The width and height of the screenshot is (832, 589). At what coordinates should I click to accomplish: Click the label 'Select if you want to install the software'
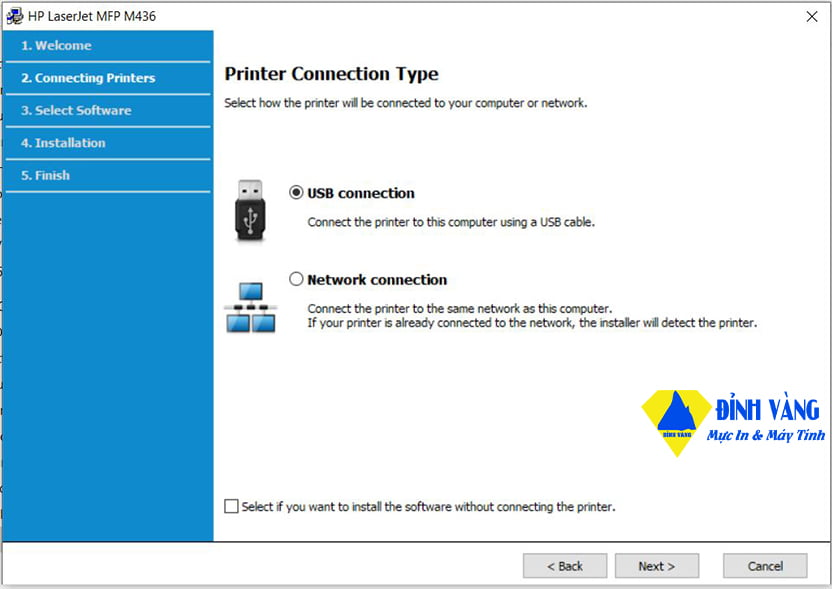[347, 507]
